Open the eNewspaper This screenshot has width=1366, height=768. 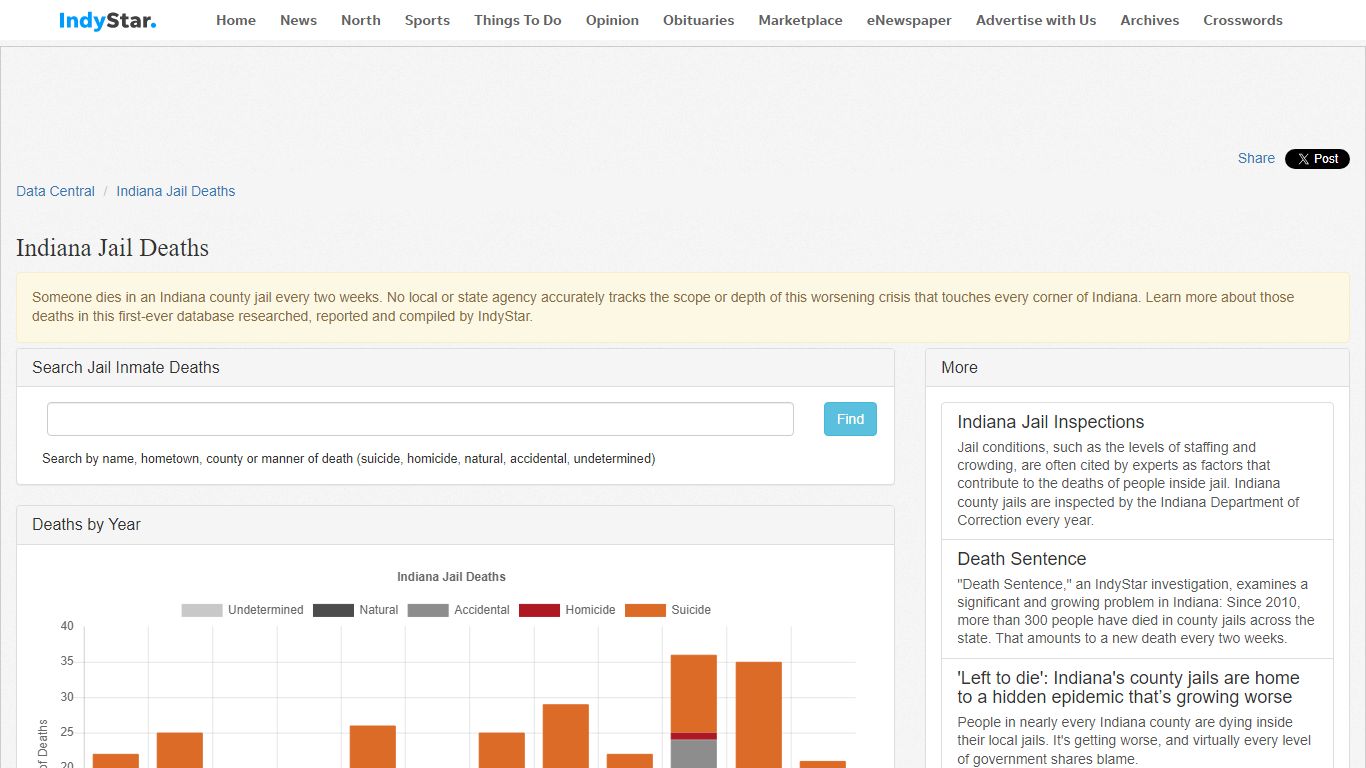pos(909,20)
